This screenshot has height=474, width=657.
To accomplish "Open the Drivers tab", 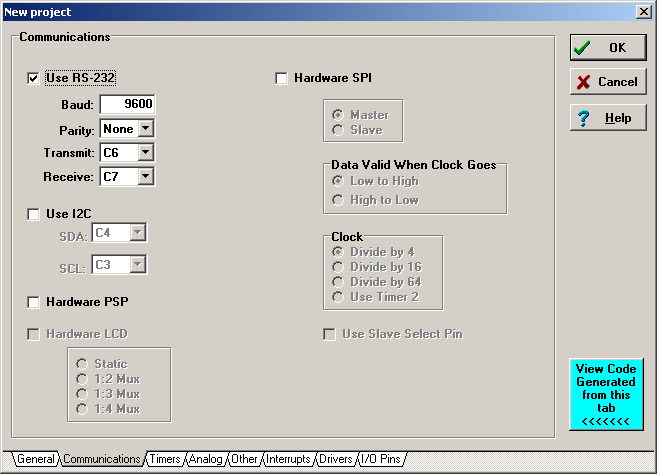I will pos(336,459).
